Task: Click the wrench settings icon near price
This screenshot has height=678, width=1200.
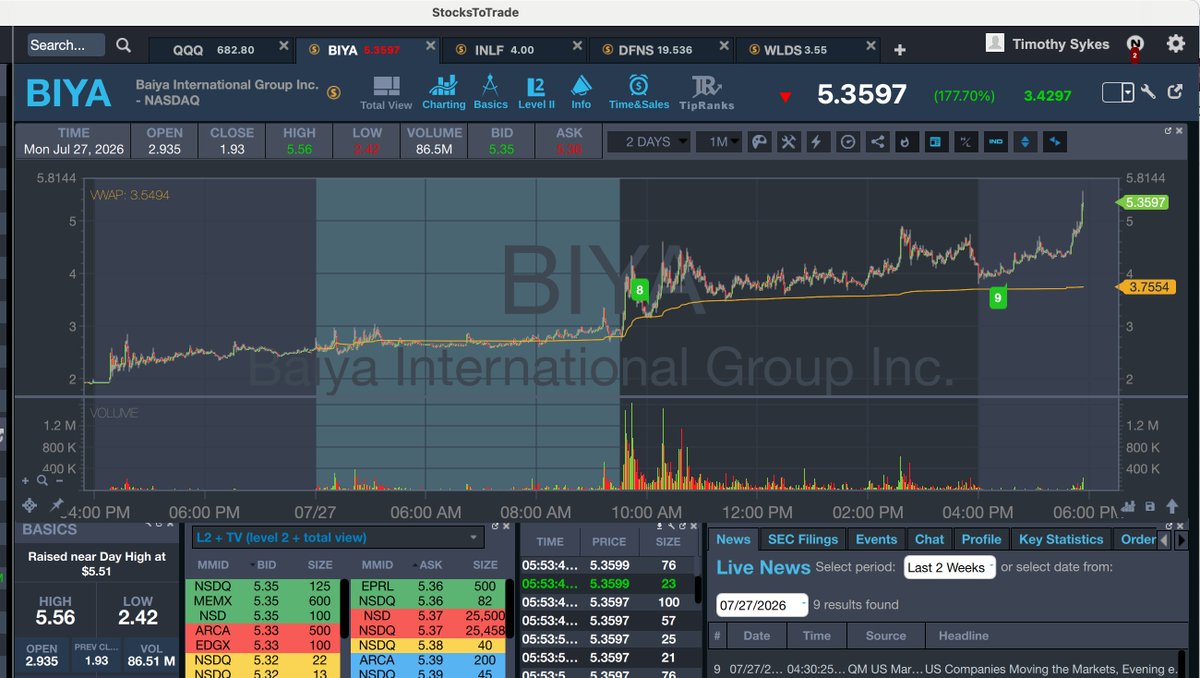Action: [1148, 92]
